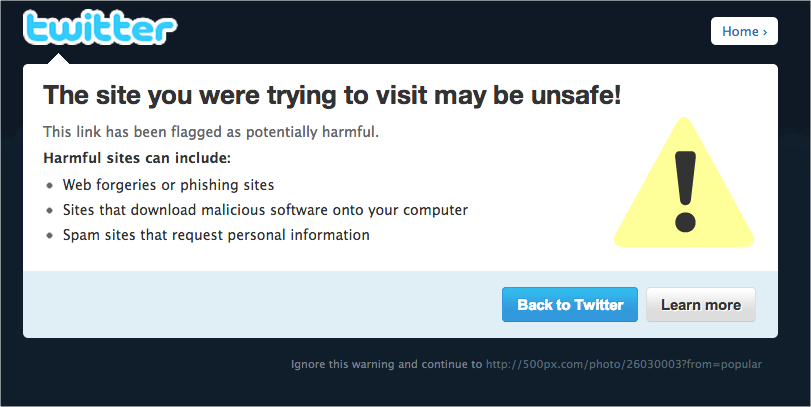Click the Twitter logo
The height and width of the screenshot is (407, 811).
point(100,27)
